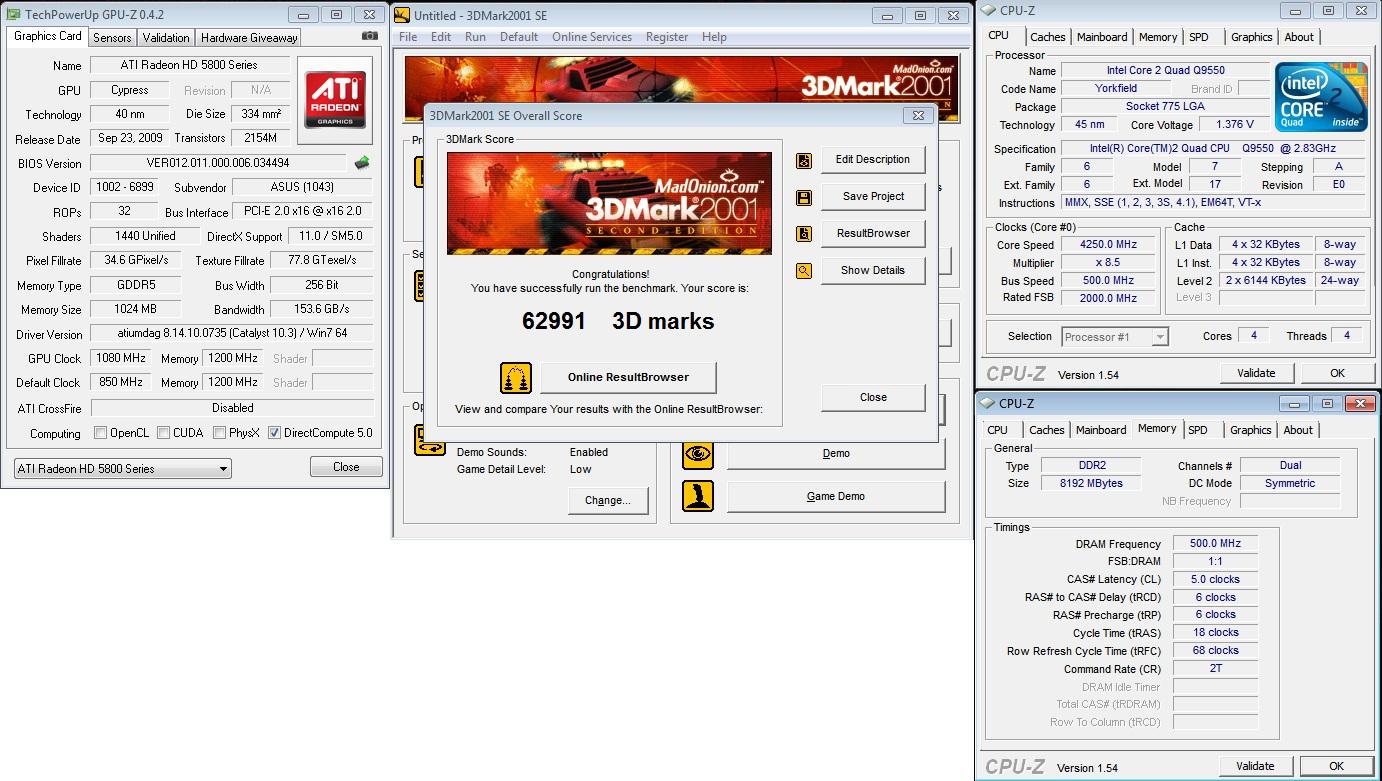The width and height of the screenshot is (1382, 781).
Task: Click Validate in the upper CPU-Z window
Action: (1256, 373)
